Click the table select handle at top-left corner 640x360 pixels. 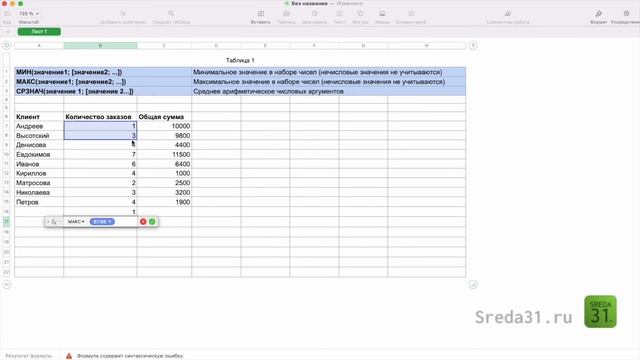[x=7, y=45]
